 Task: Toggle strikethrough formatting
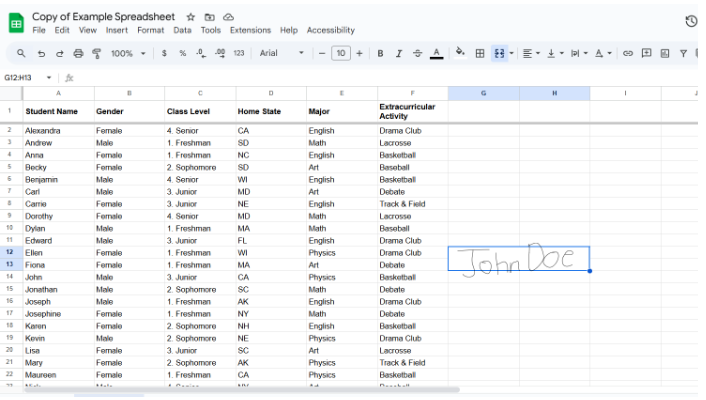point(417,53)
